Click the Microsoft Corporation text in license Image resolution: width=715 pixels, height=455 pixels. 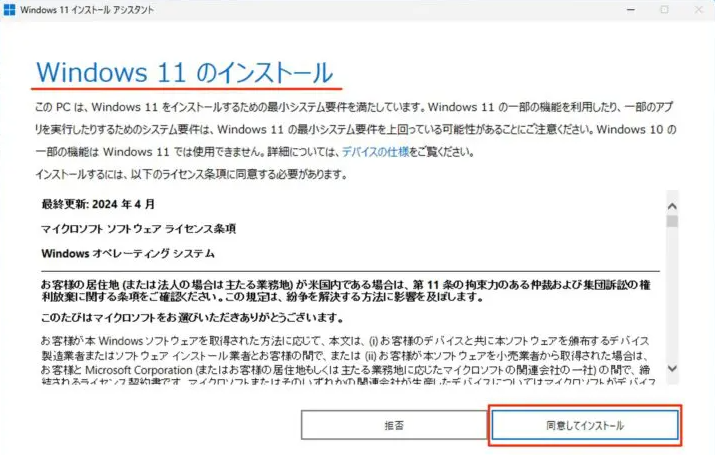pos(139,370)
